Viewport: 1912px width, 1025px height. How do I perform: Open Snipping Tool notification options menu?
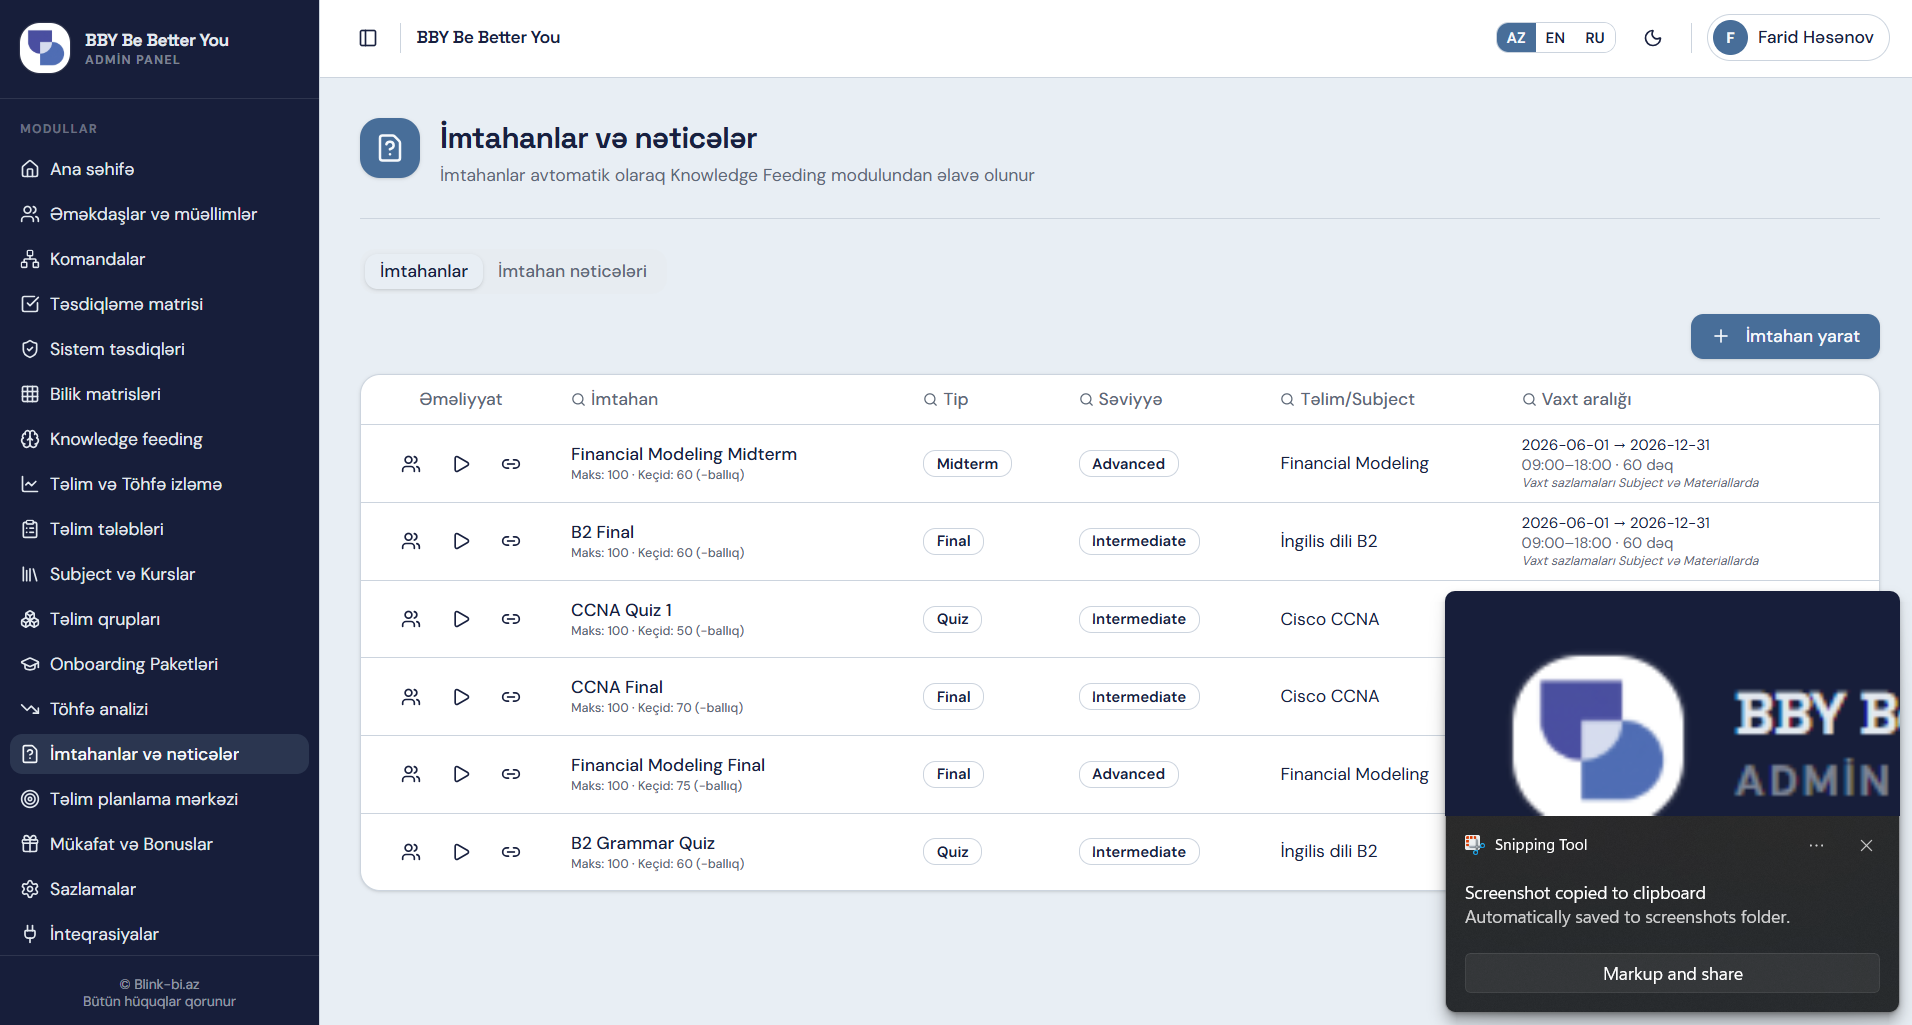click(1816, 846)
